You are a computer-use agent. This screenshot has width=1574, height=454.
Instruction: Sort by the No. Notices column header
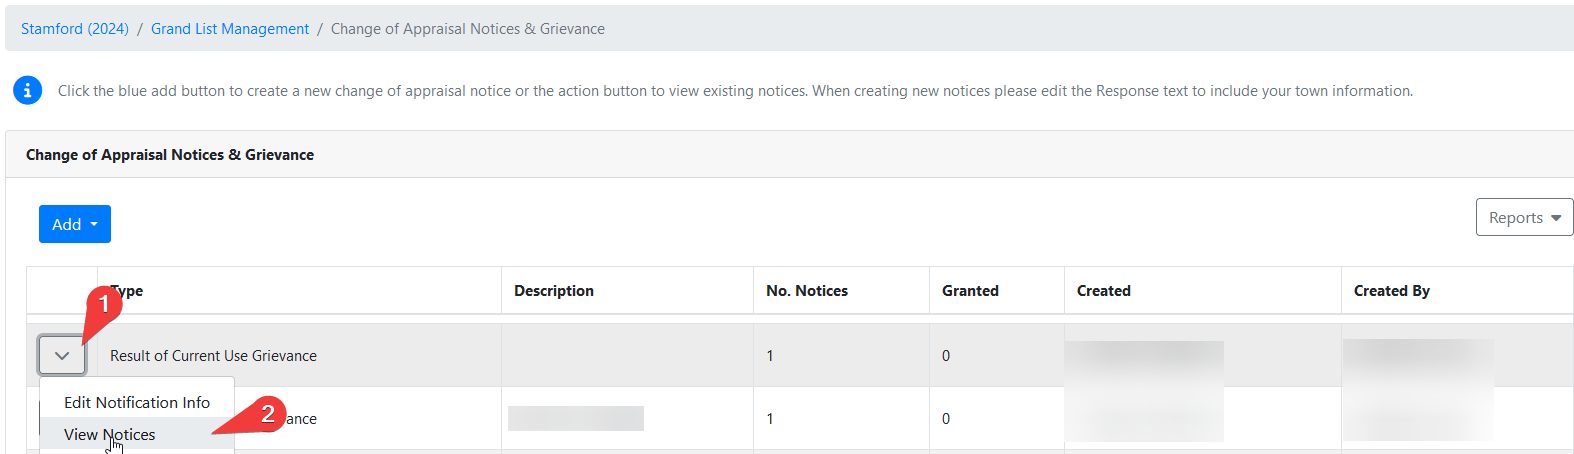point(807,291)
